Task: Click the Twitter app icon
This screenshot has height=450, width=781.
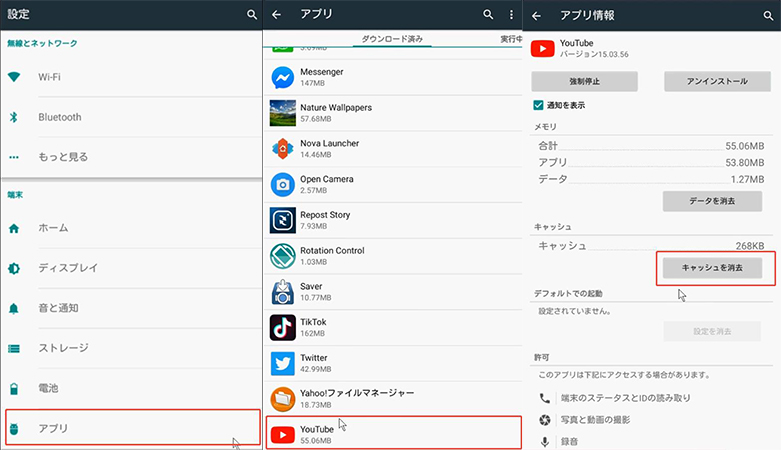Action: pos(282,363)
